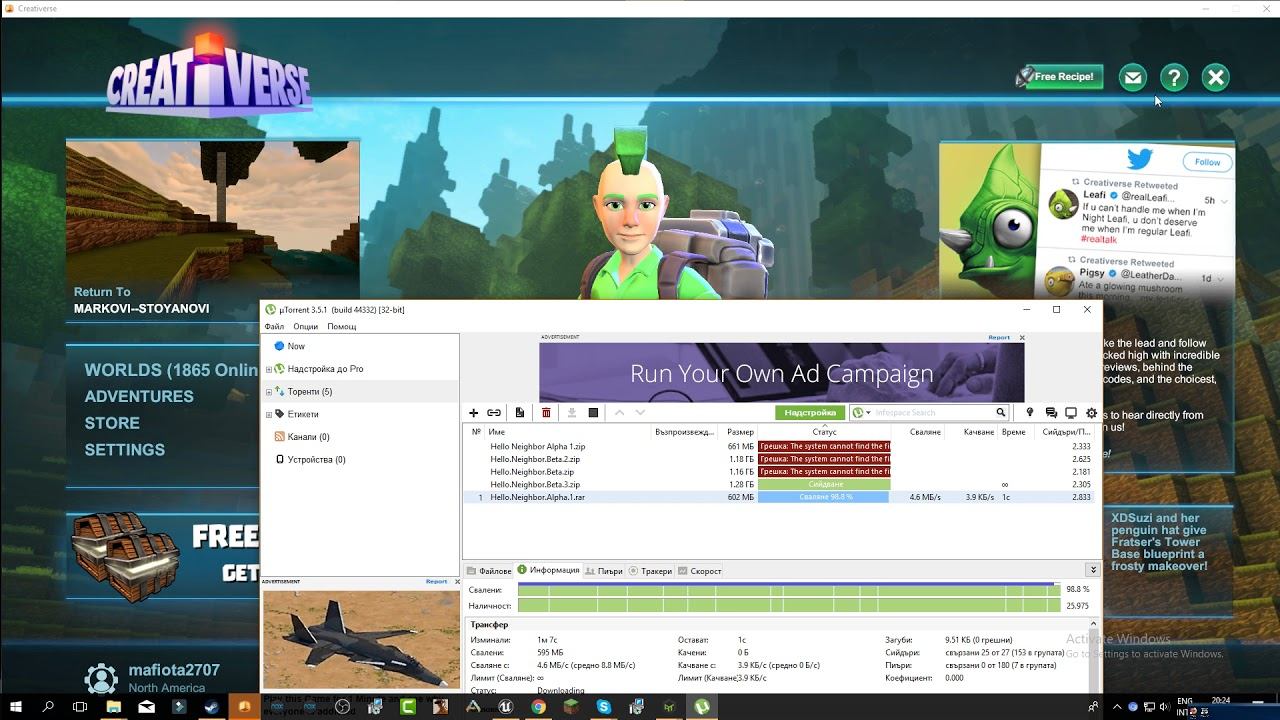The width and height of the screenshot is (1280, 720).
Task: Sort torrents by the Статус column header
Action: click(824, 432)
